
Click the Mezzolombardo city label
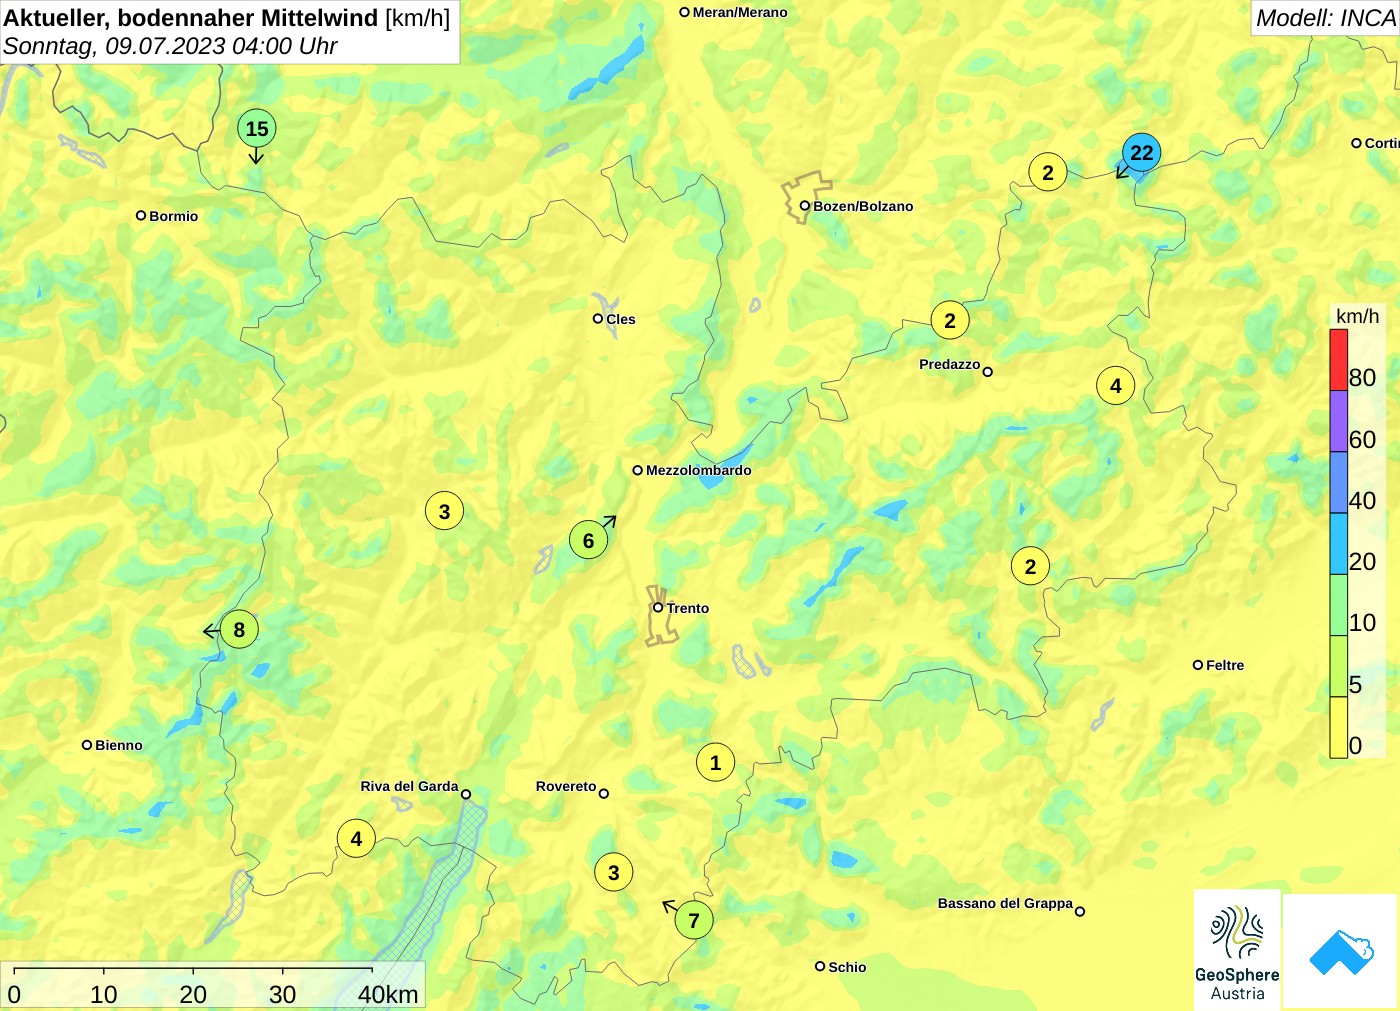[698, 470]
